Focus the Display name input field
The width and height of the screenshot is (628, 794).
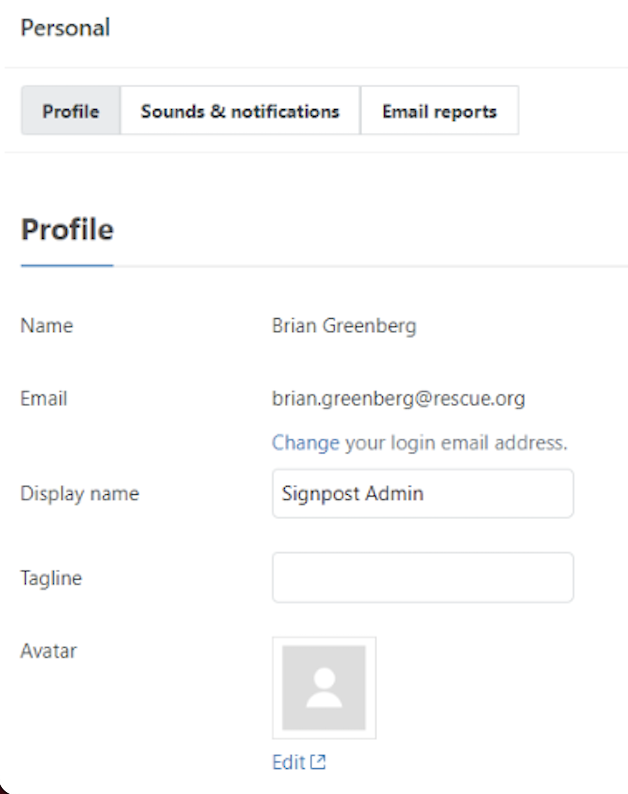422,494
